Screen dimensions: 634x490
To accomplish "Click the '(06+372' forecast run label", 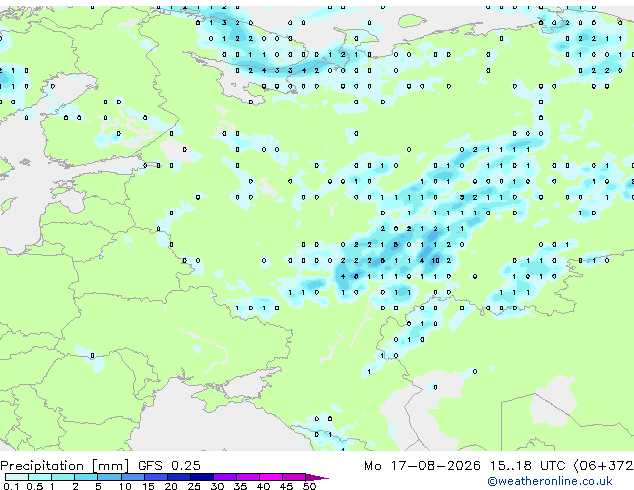I will pos(603,466).
